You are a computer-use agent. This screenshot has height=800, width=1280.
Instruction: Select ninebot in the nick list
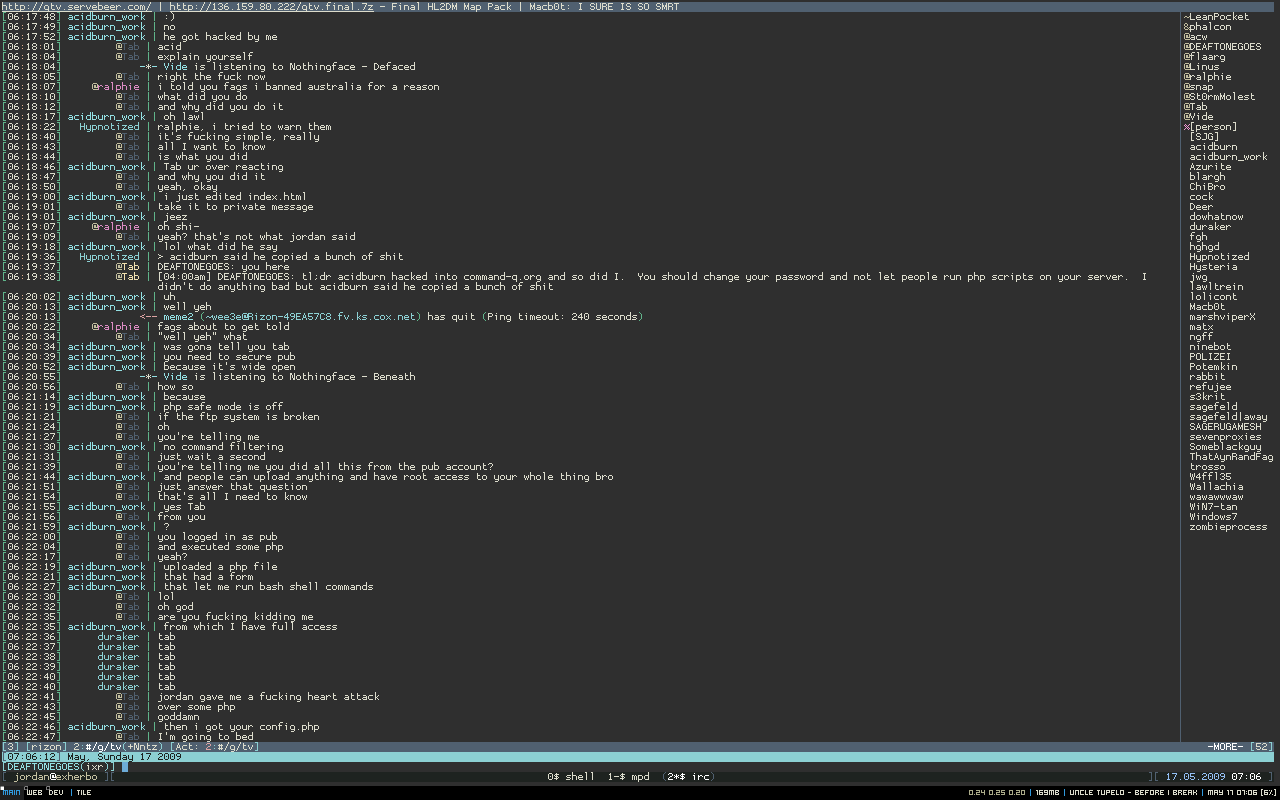1210,347
